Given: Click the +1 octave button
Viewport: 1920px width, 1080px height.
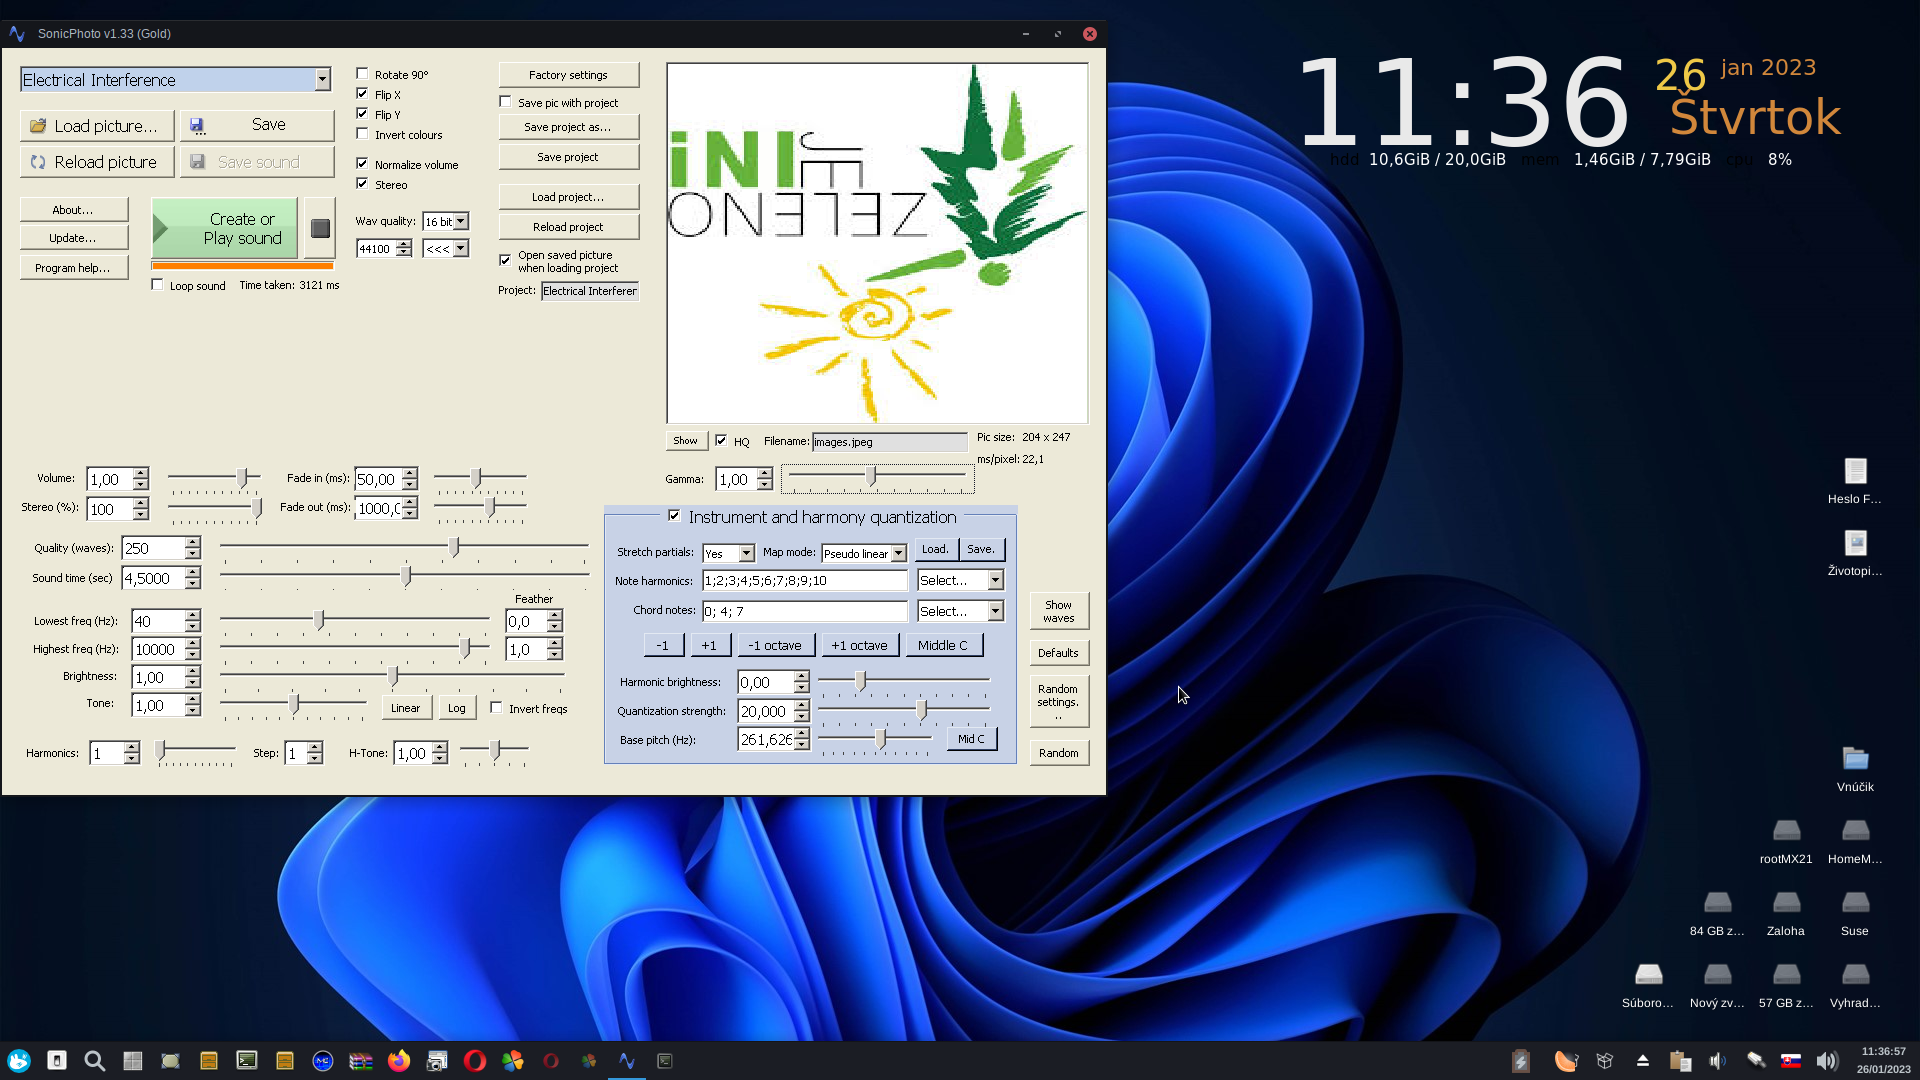Looking at the screenshot, I should click(859, 645).
